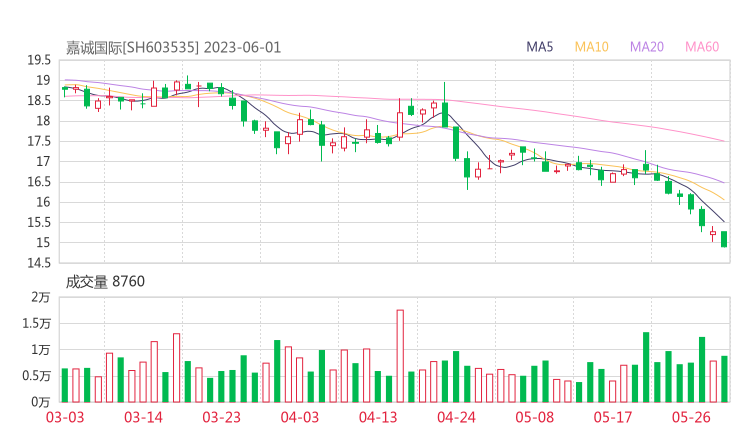Screen dimensions: 740x440
Task: Click the MA5 legend label
Action: click(x=539, y=47)
